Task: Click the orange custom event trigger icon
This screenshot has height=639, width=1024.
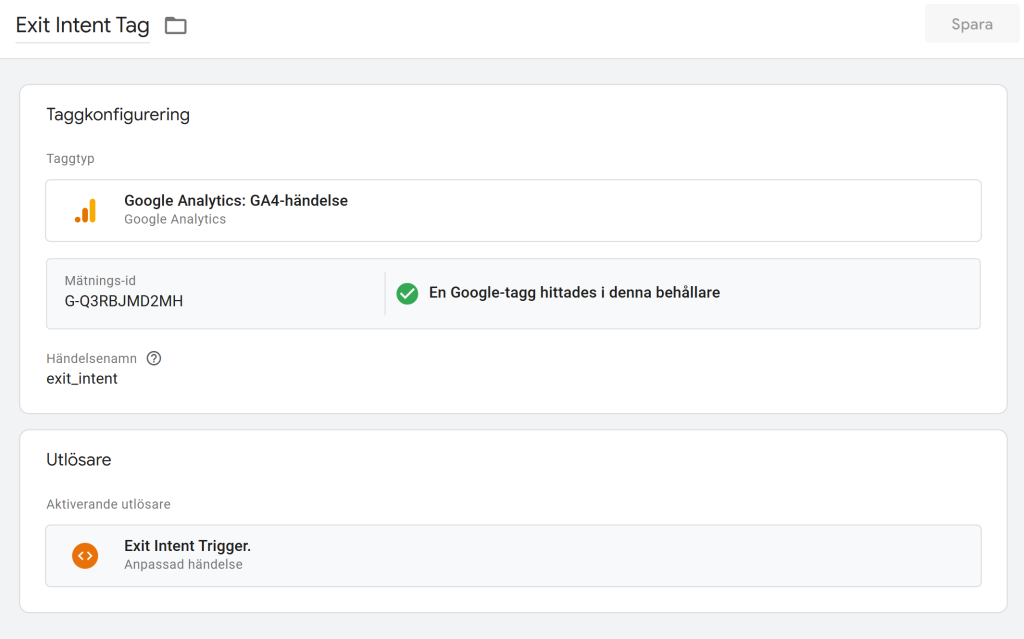Action: click(x=85, y=555)
